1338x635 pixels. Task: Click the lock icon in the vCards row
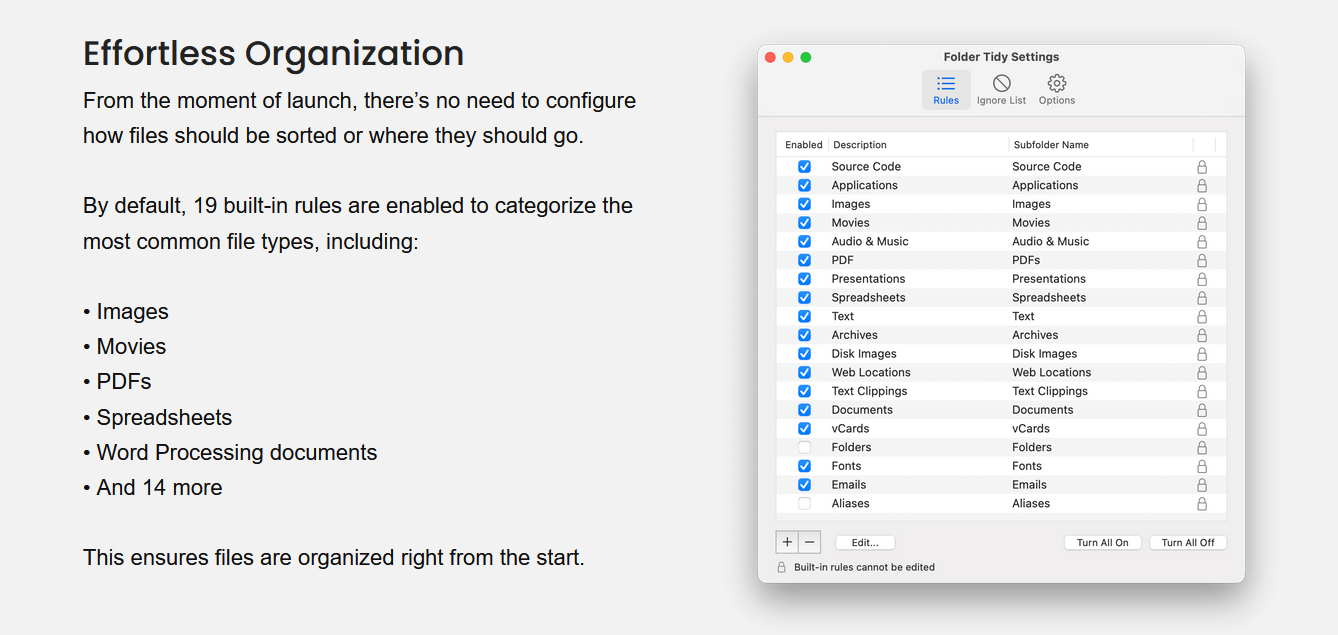pyautogui.click(x=1202, y=428)
